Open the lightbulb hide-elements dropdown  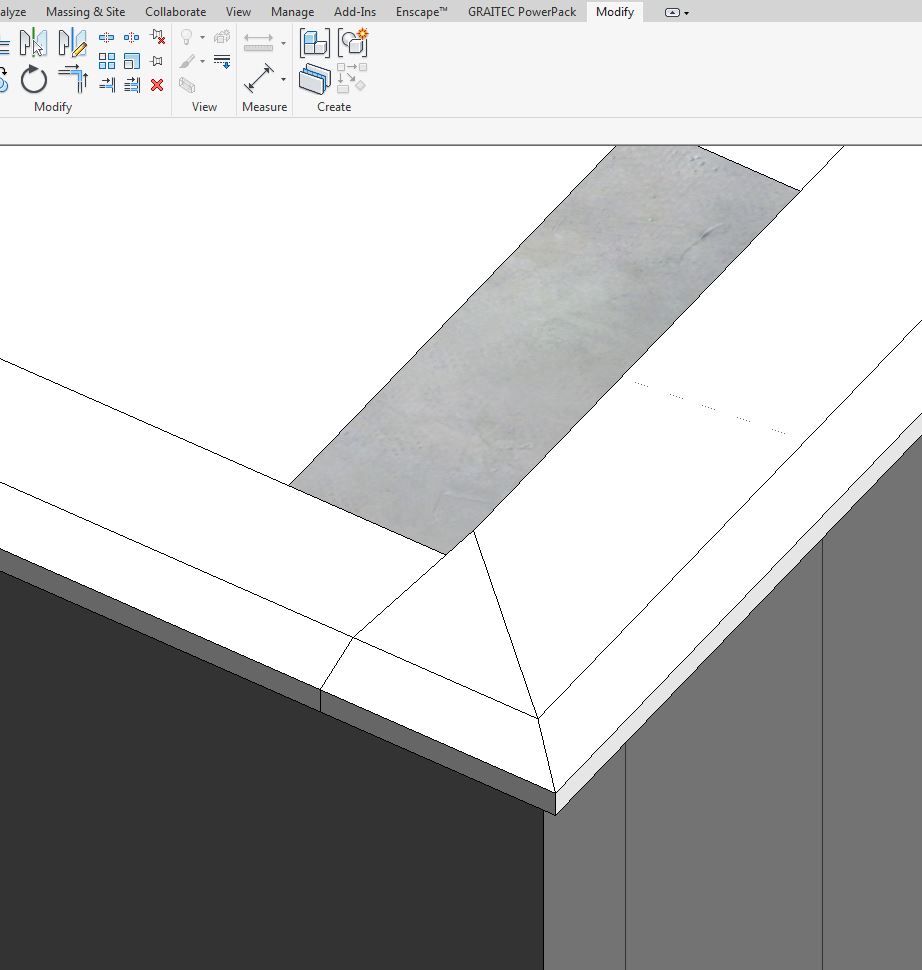tap(202, 37)
